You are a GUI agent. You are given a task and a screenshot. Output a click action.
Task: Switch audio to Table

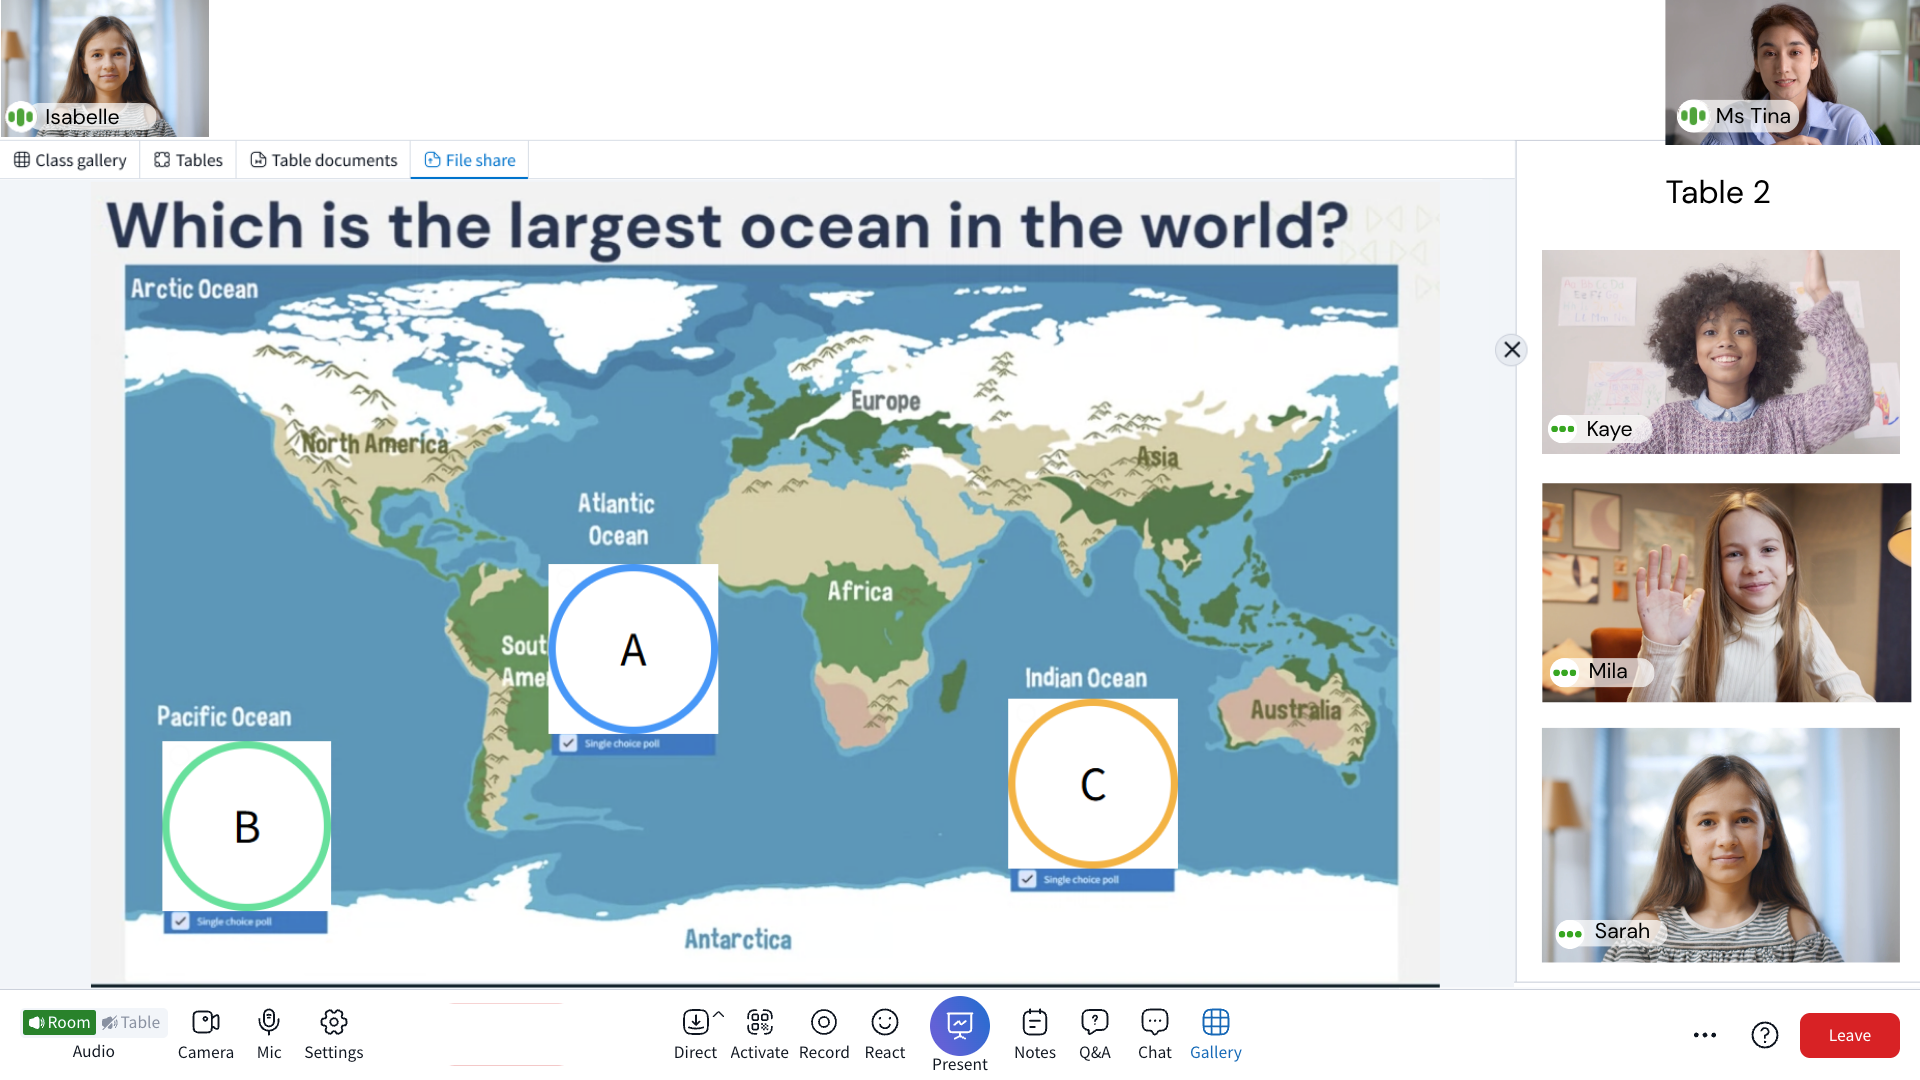tap(131, 1022)
